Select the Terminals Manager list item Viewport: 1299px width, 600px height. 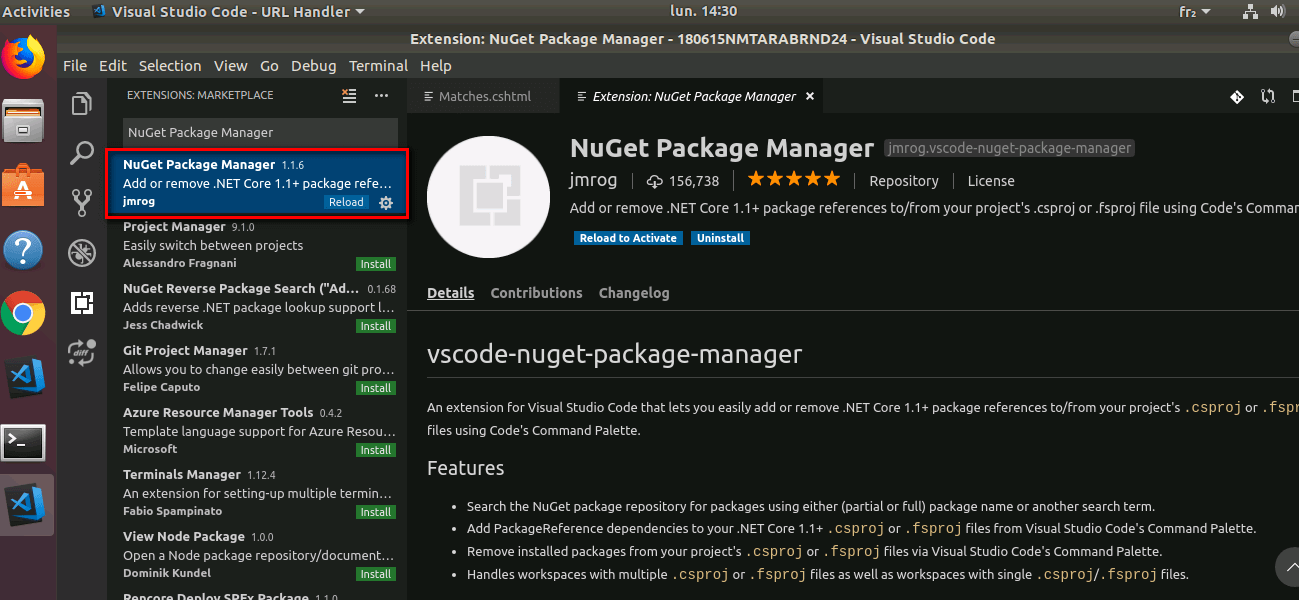(257, 493)
